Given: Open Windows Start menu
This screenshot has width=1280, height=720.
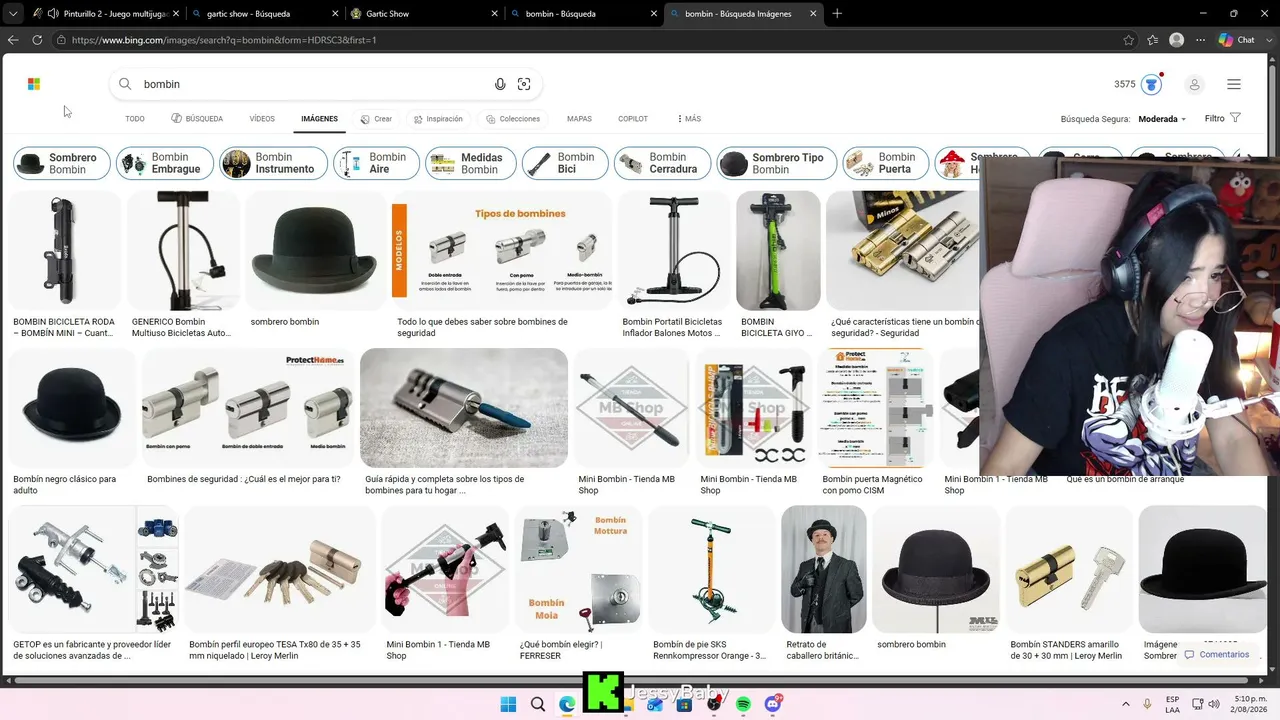Looking at the screenshot, I should click(508, 704).
